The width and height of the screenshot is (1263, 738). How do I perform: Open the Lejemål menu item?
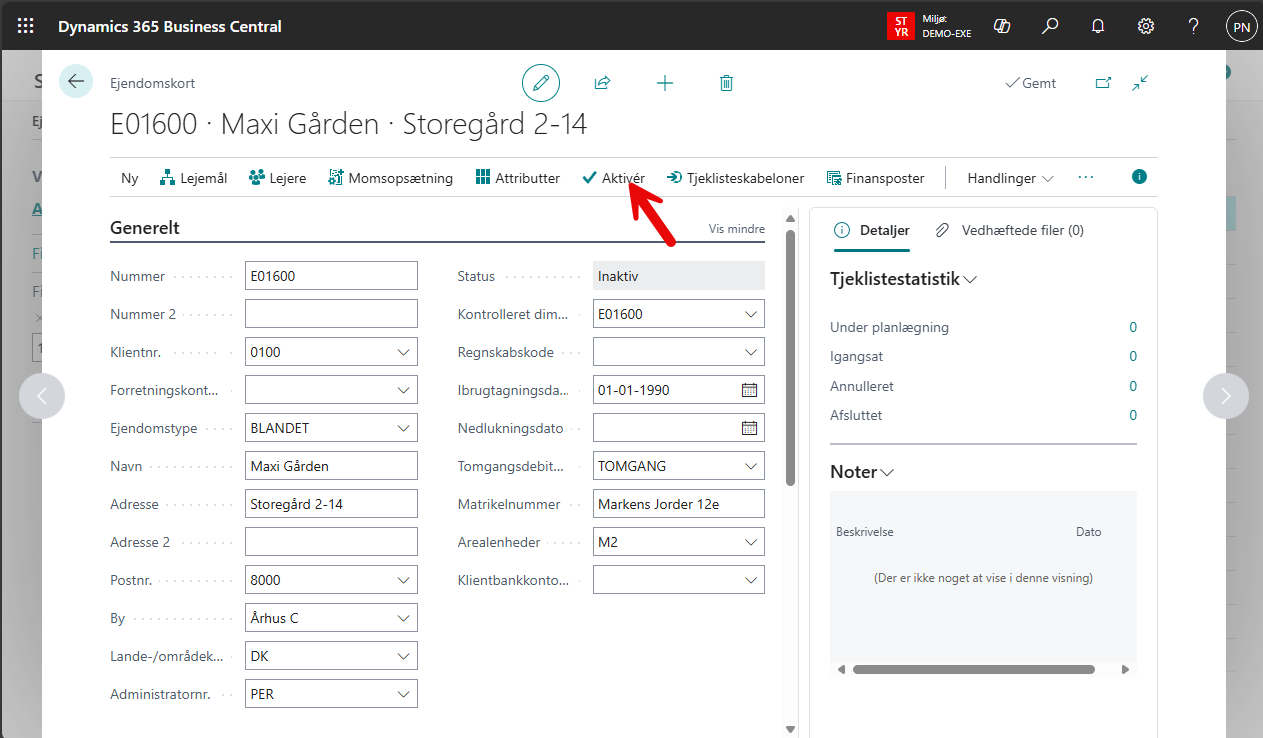[194, 178]
